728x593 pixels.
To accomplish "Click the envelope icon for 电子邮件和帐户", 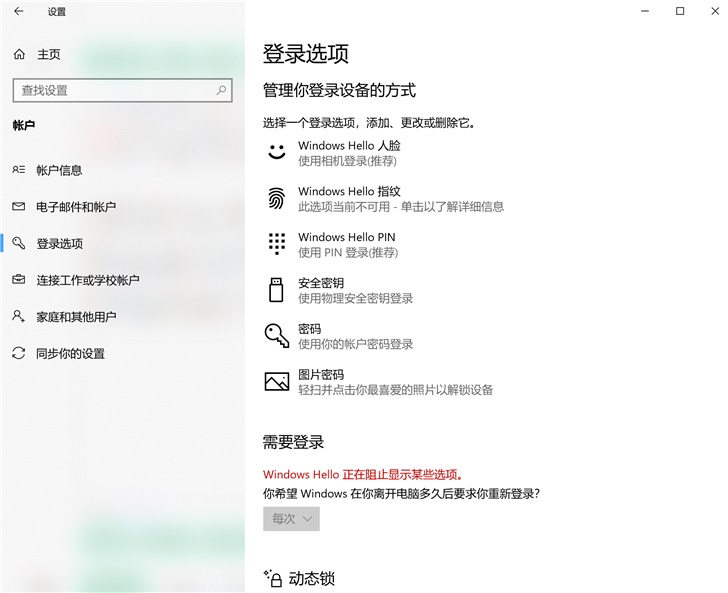I will pyautogui.click(x=19, y=206).
